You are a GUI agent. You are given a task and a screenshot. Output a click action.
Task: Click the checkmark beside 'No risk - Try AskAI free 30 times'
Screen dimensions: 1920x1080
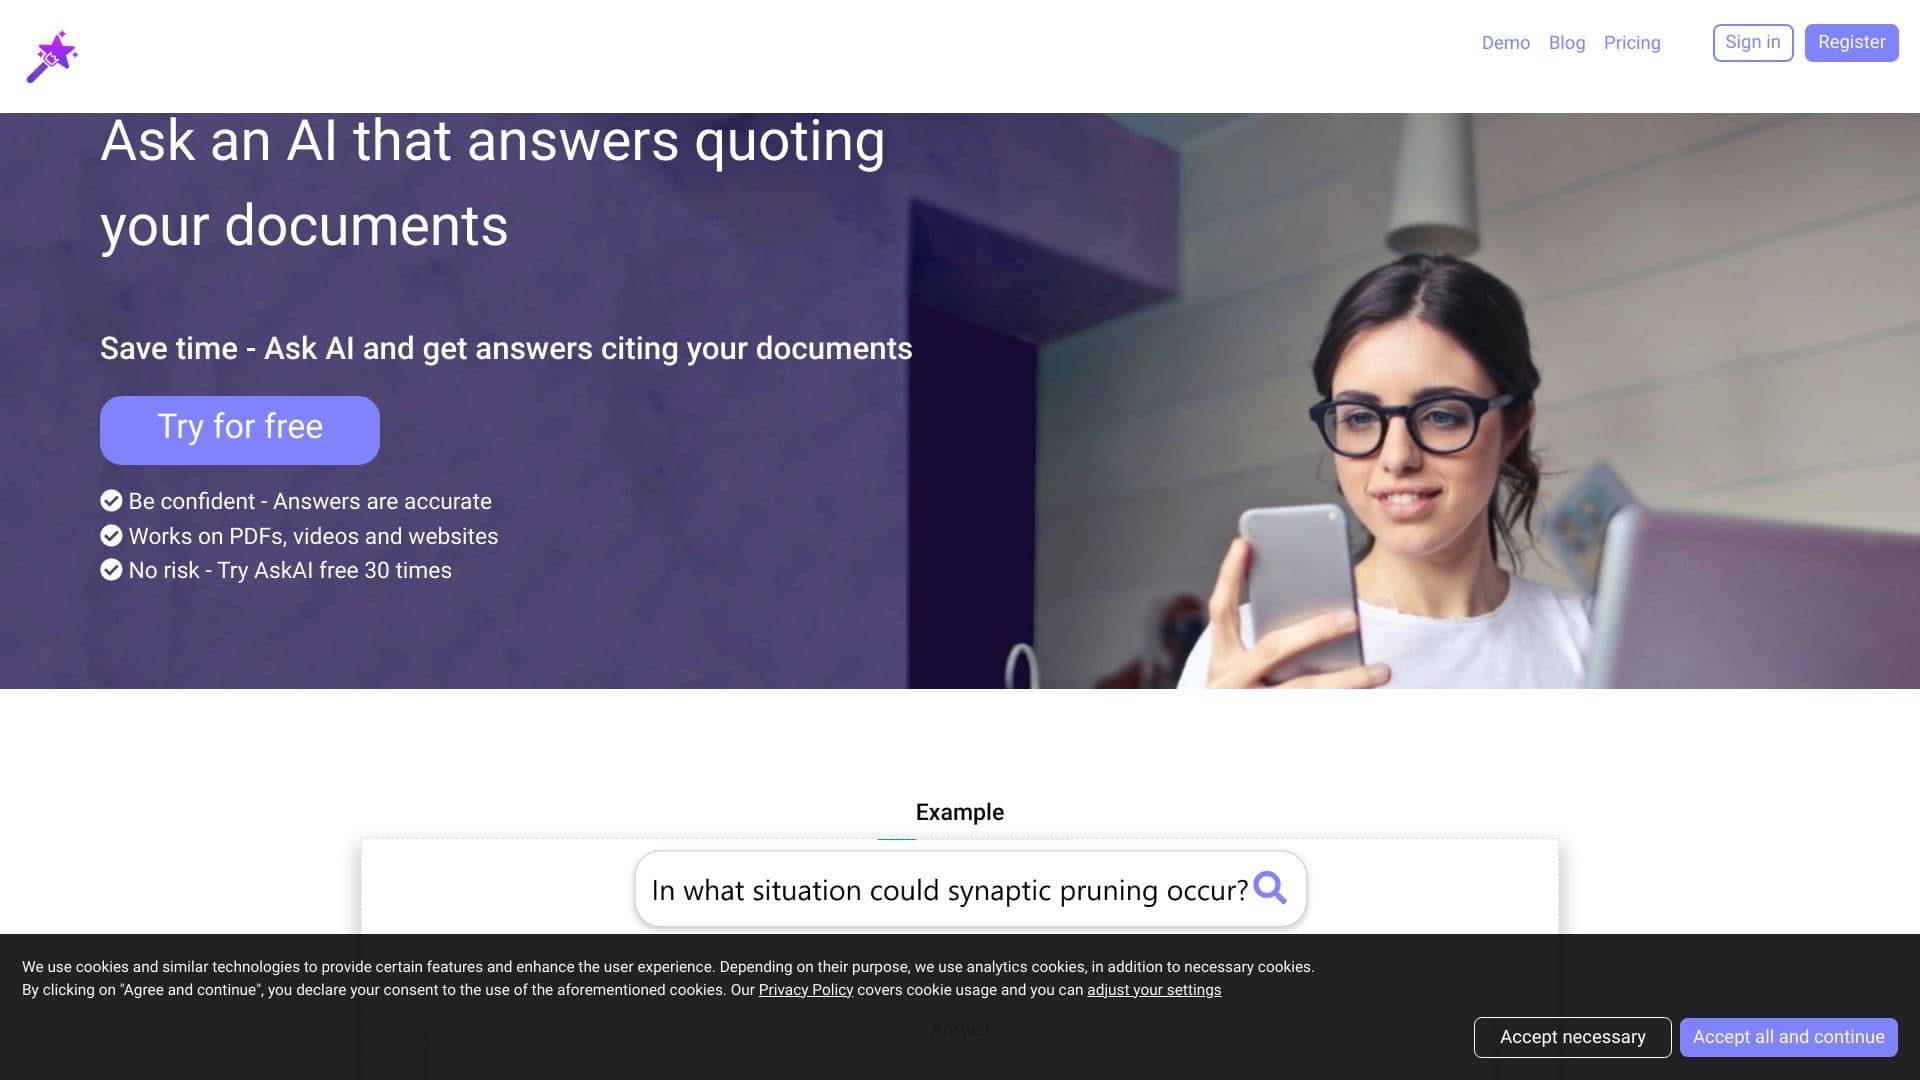[111, 570]
